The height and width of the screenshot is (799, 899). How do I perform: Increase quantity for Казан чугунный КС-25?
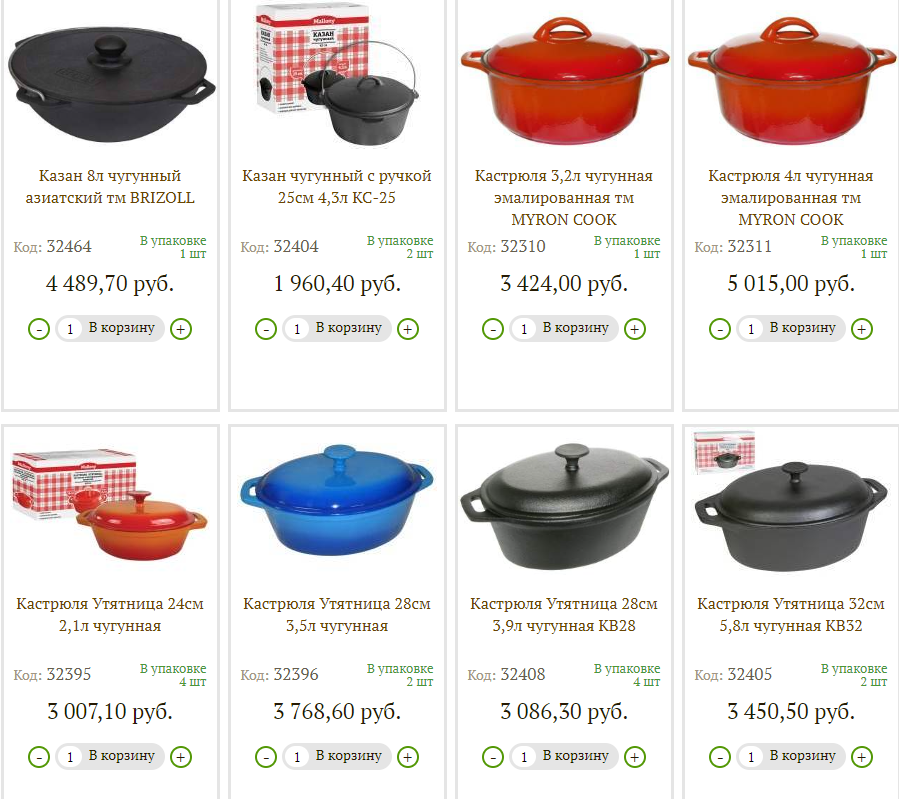(x=408, y=329)
